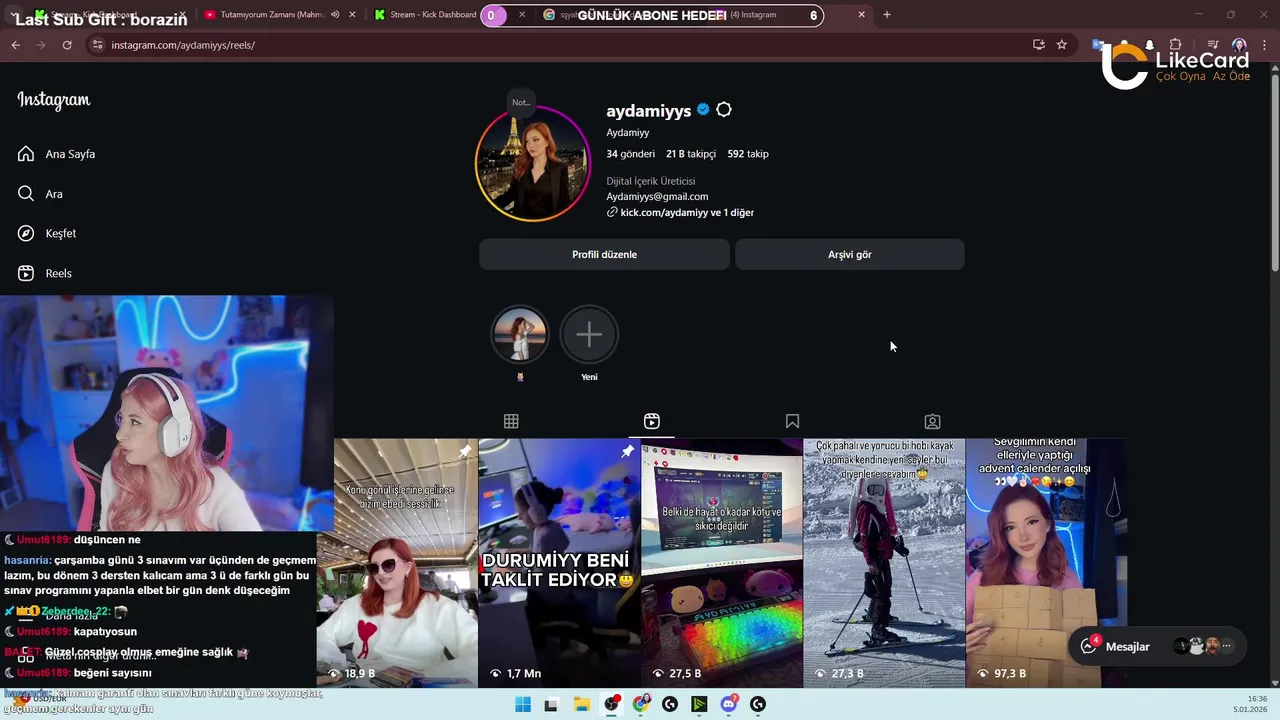Open the tagged photos tab

932,421
